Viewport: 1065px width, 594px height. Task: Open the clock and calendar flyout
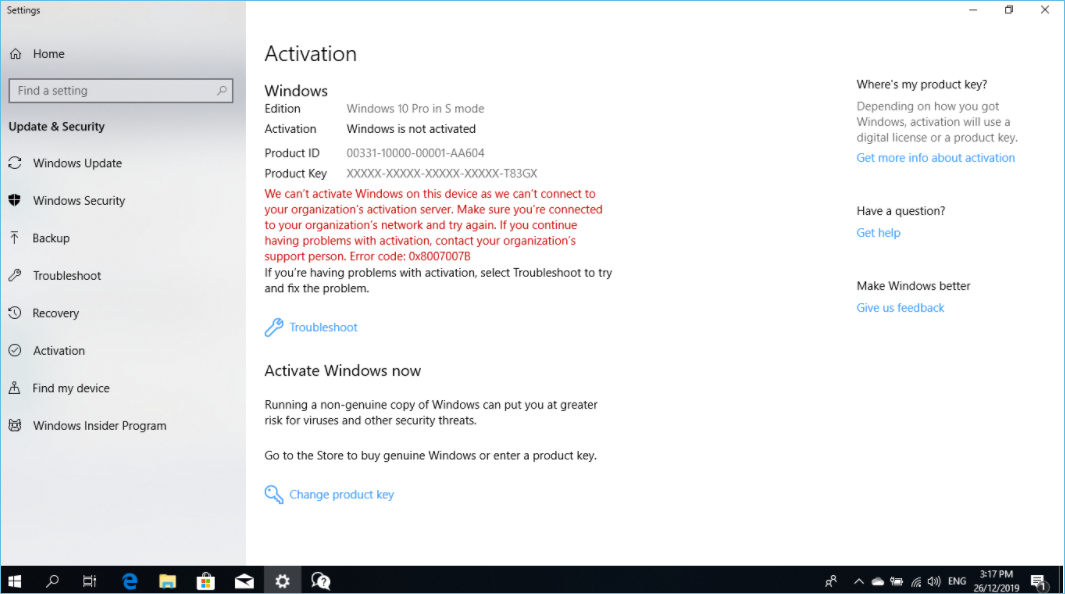996,580
